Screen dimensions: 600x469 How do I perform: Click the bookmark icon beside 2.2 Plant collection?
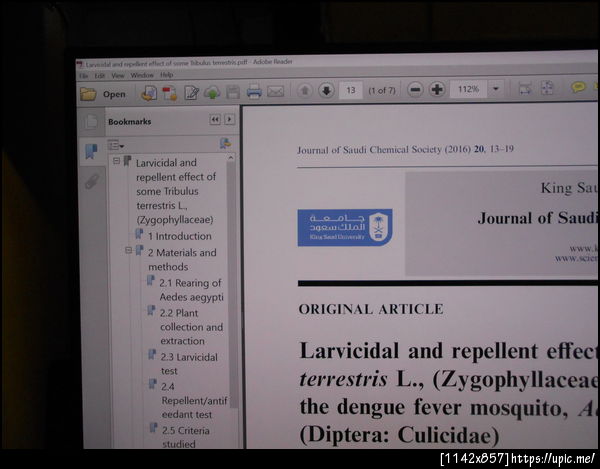[151, 311]
